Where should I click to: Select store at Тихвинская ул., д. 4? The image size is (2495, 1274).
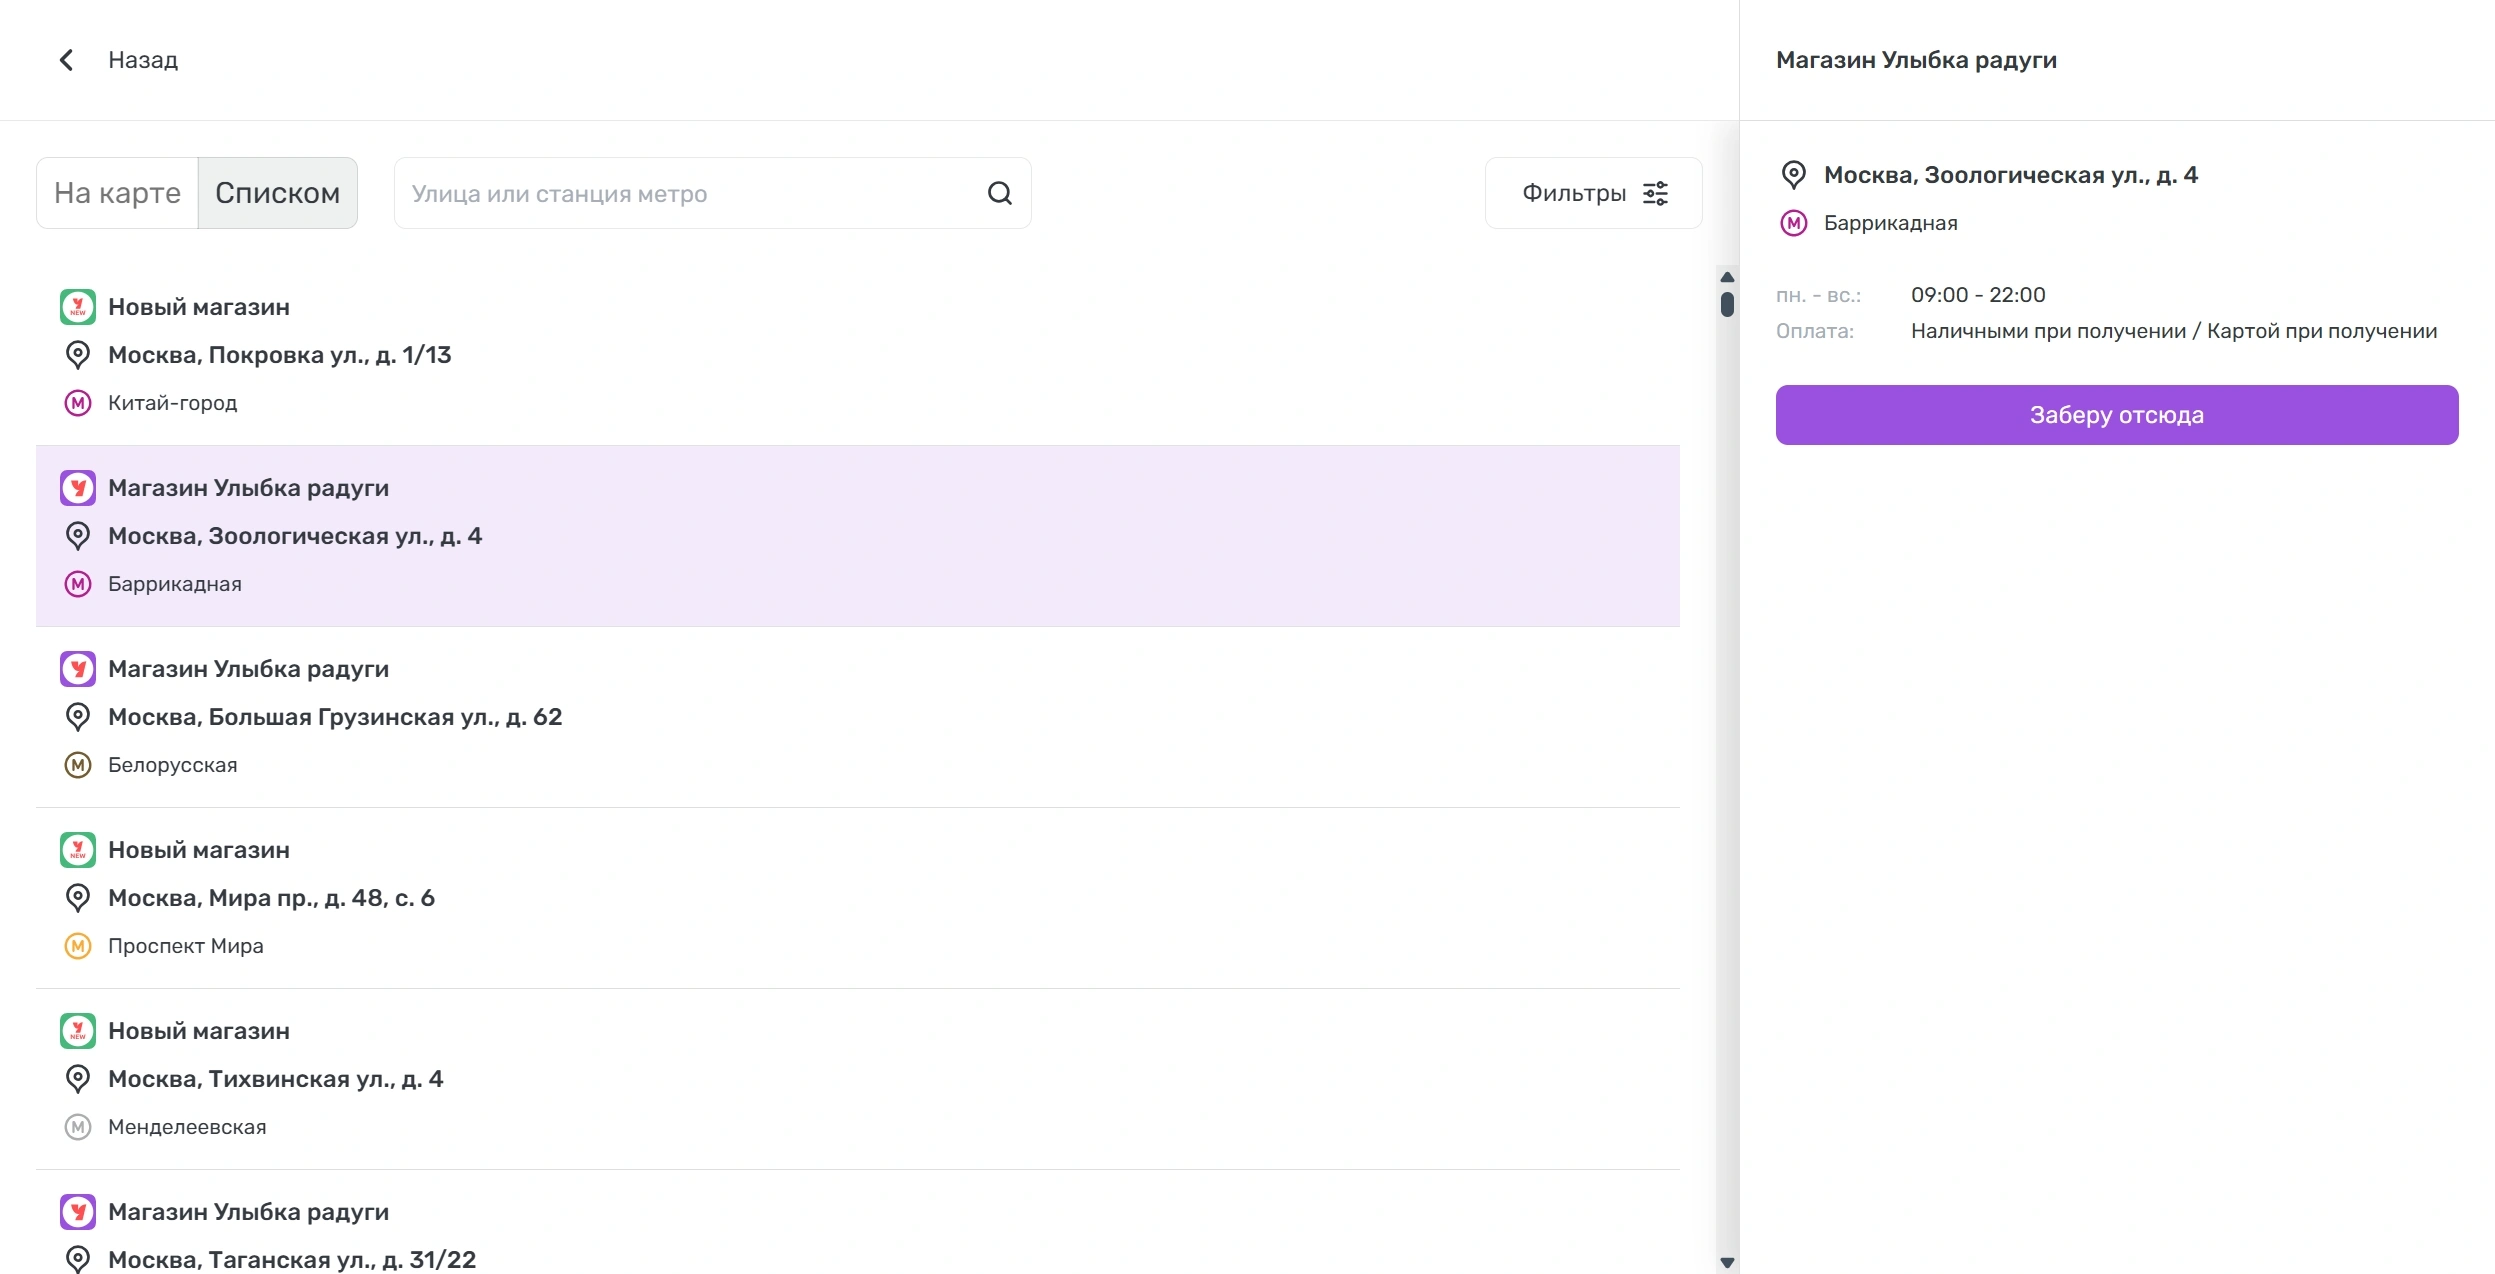pos(275,1079)
